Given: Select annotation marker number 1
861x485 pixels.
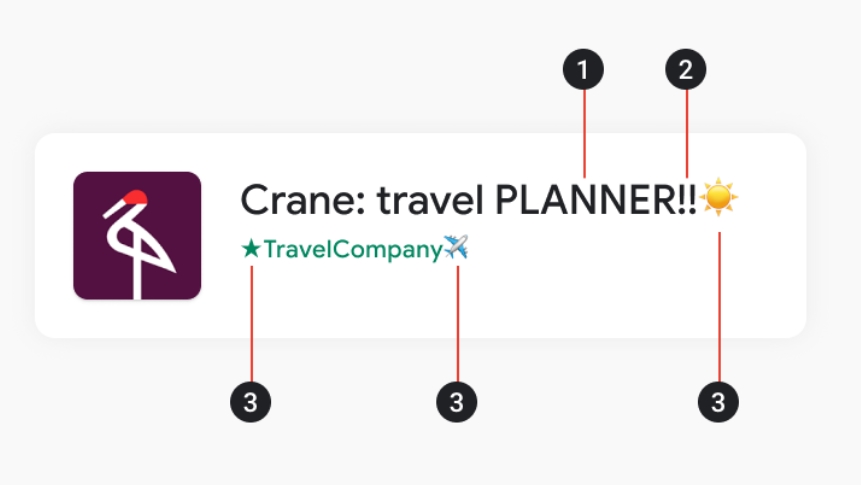Looking at the screenshot, I should click(584, 70).
